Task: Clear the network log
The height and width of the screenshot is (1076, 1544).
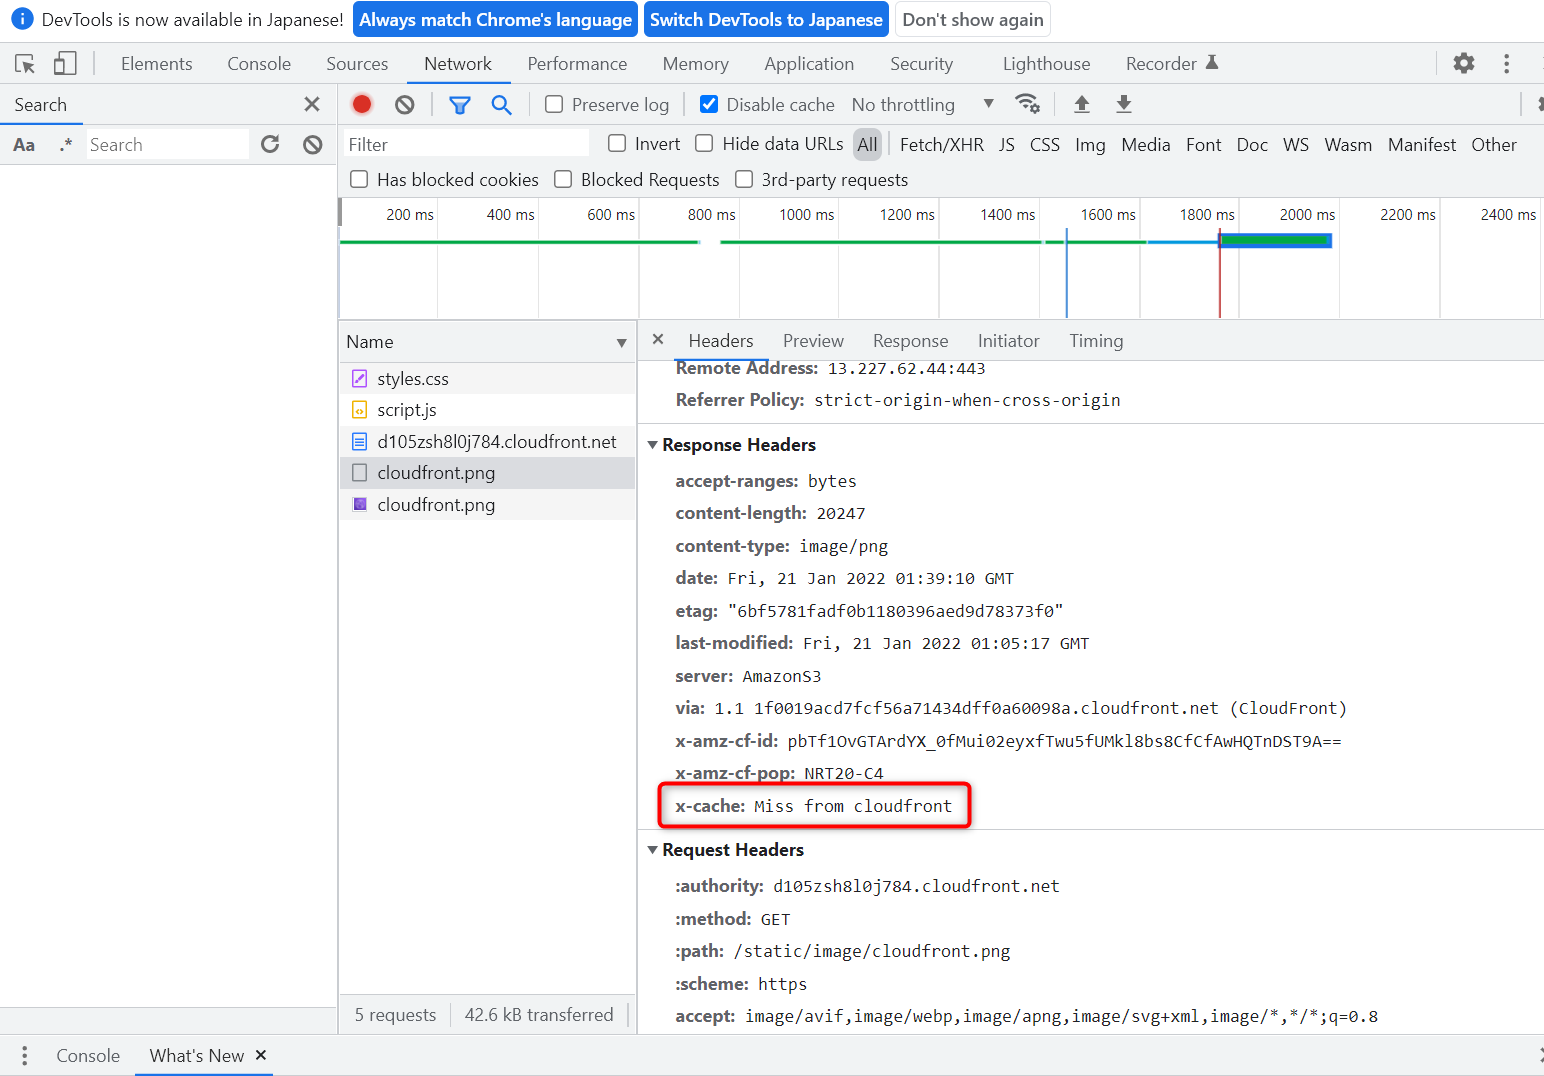Action: pyautogui.click(x=404, y=104)
